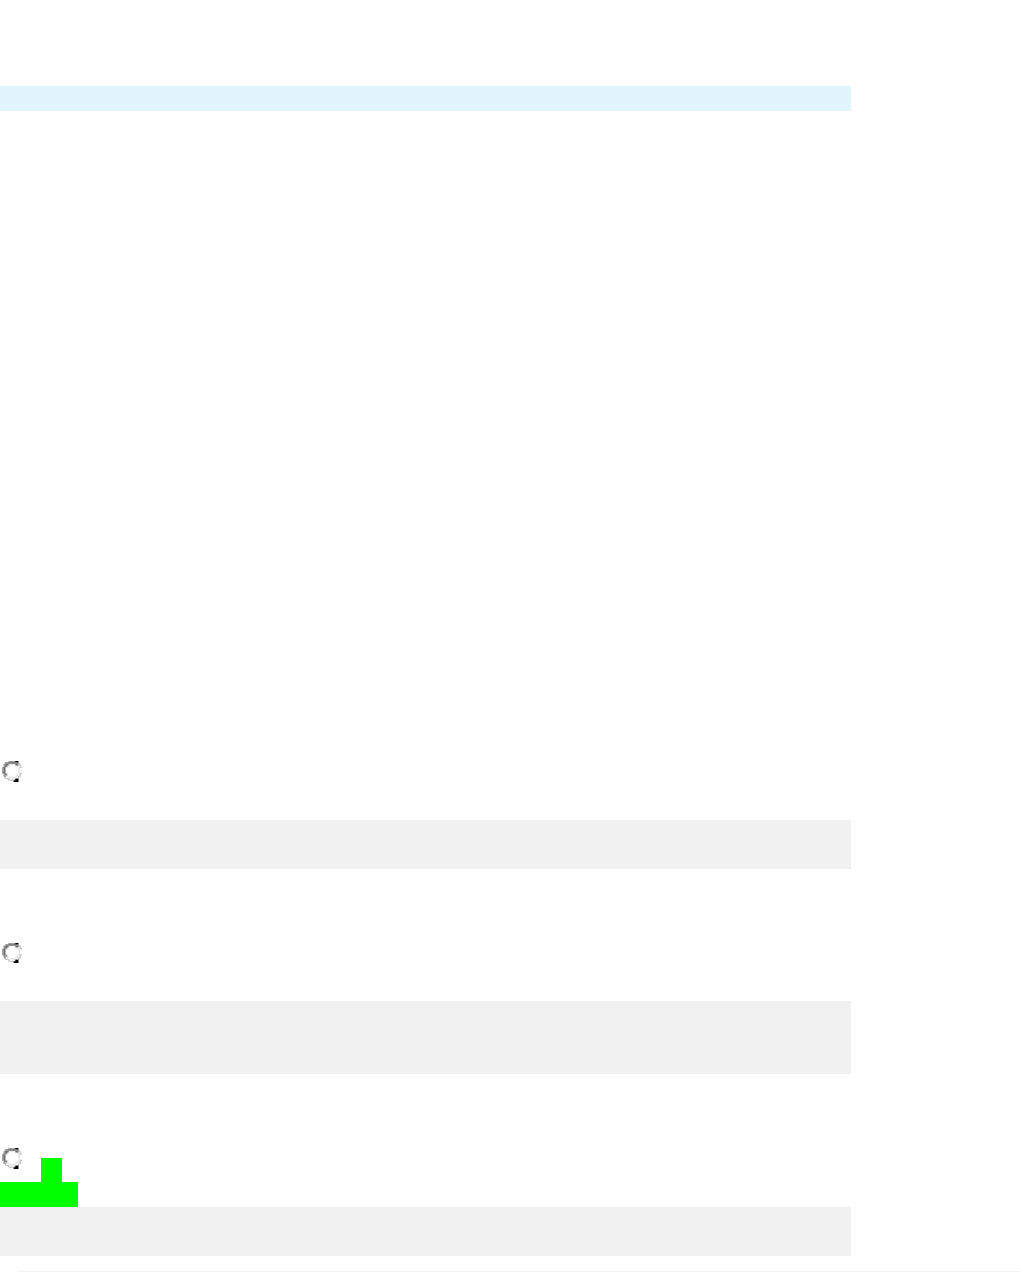Click the wide green strip under the last radio button
This screenshot has width=1021, height=1272.
(38, 1195)
